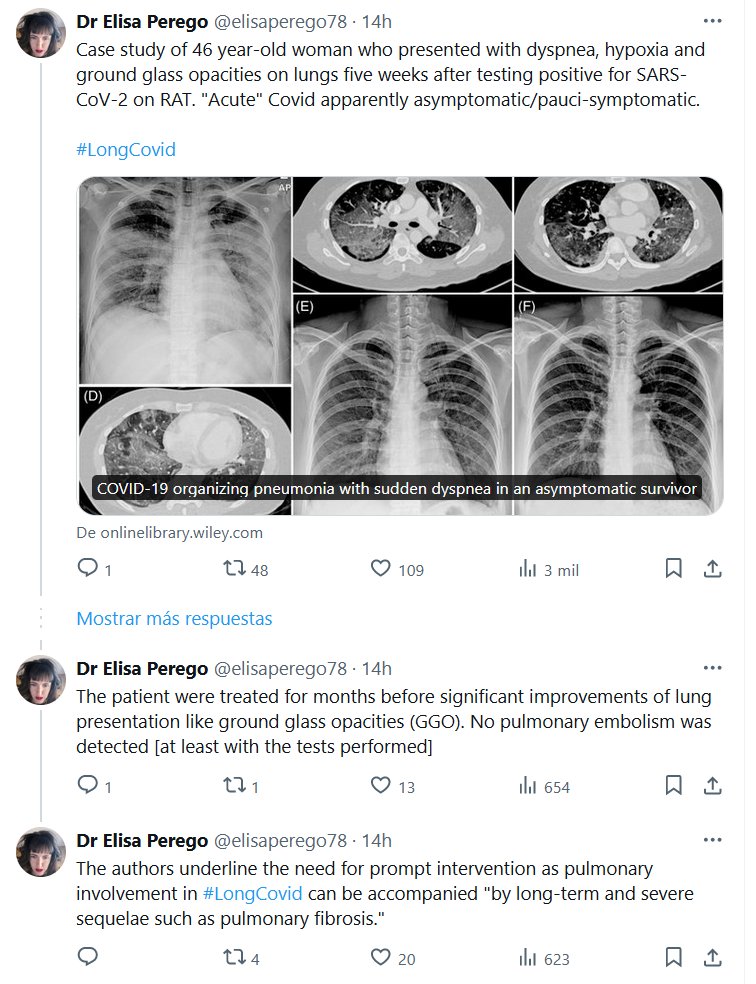The width and height of the screenshot is (756, 984).
Task: Retweet the pulmonary fibrosis tweet with 4 retweets
Action: (x=234, y=958)
